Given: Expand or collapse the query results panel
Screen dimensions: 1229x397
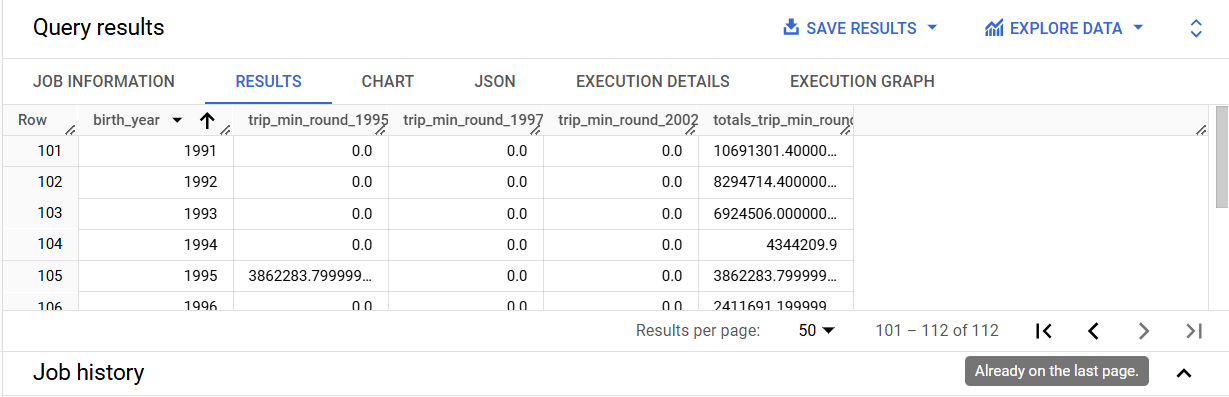Looking at the screenshot, I should click(1196, 29).
